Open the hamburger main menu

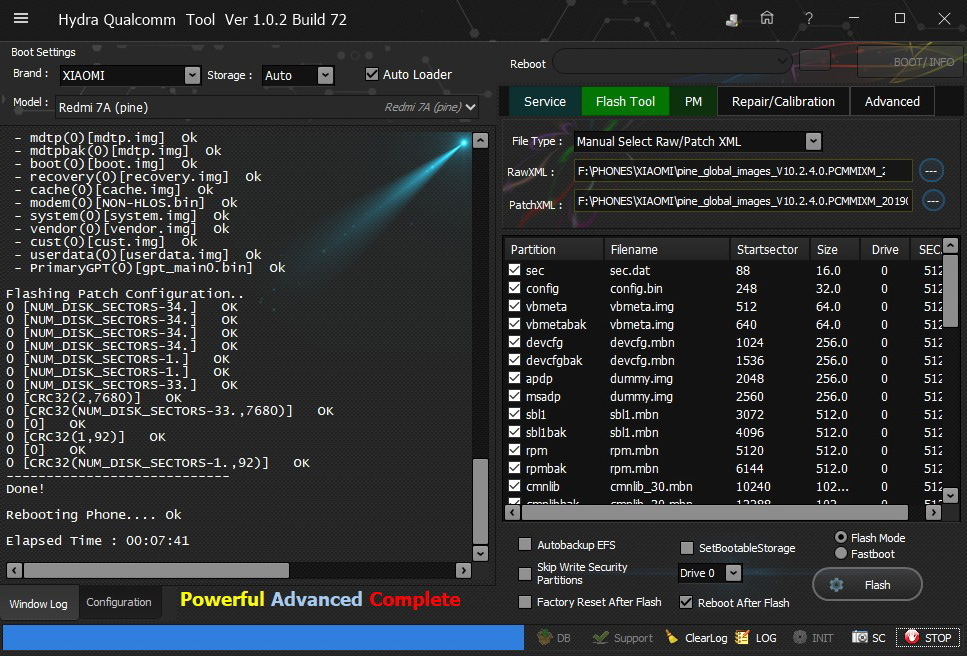click(x=21, y=18)
